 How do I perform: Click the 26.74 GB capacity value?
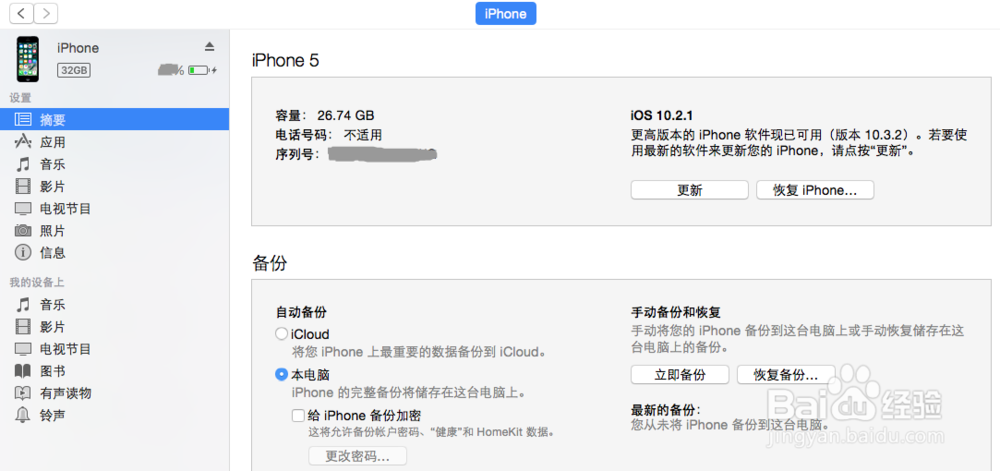(x=346, y=115)
